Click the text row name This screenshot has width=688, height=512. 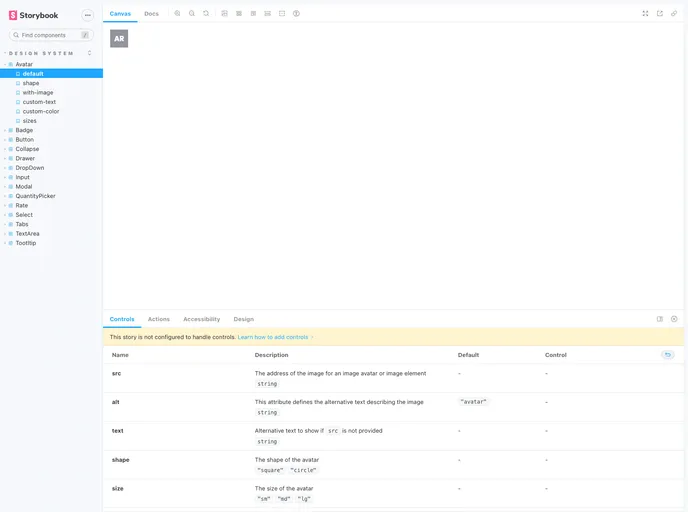(x=118, y=431)
